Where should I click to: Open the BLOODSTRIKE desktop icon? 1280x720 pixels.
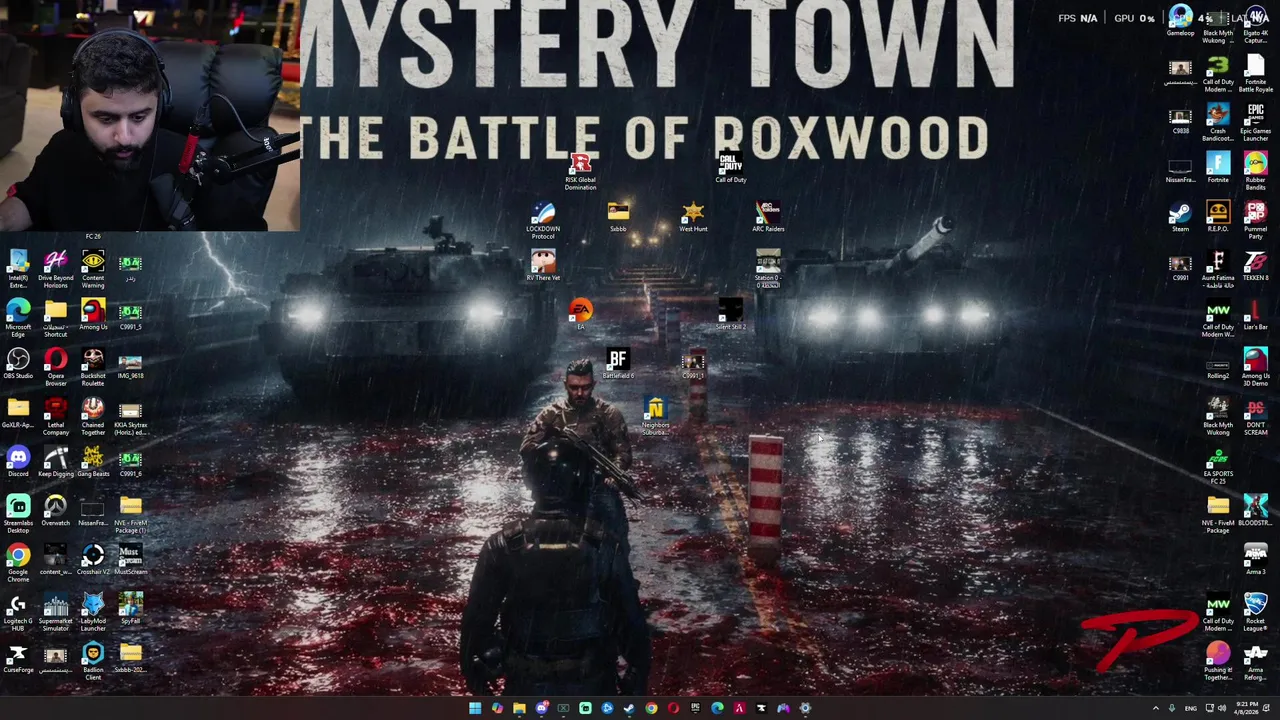point(1255,510)
